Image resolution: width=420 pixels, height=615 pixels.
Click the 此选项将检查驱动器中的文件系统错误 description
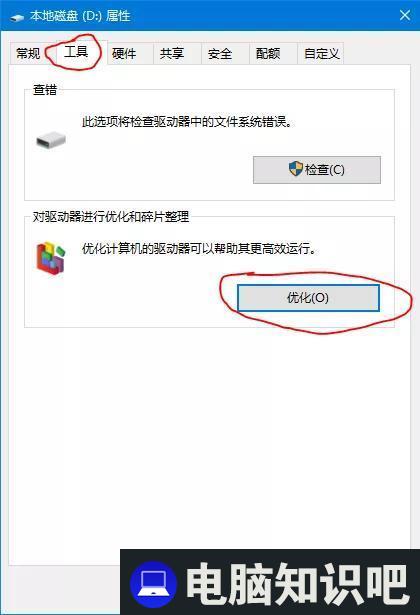coord(187,122)
